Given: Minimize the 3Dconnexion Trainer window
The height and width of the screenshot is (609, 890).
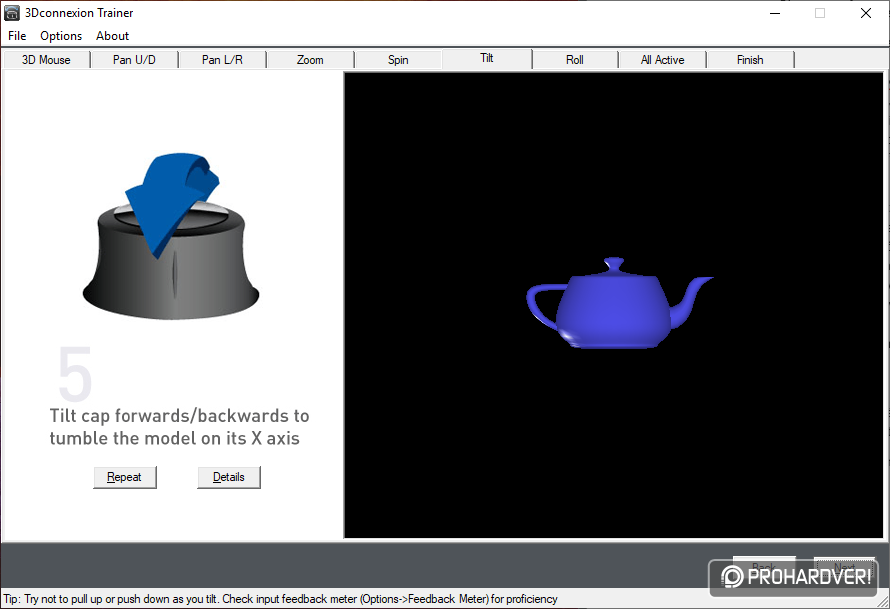Looking at the screenshot, I should [x=775, y=13].
